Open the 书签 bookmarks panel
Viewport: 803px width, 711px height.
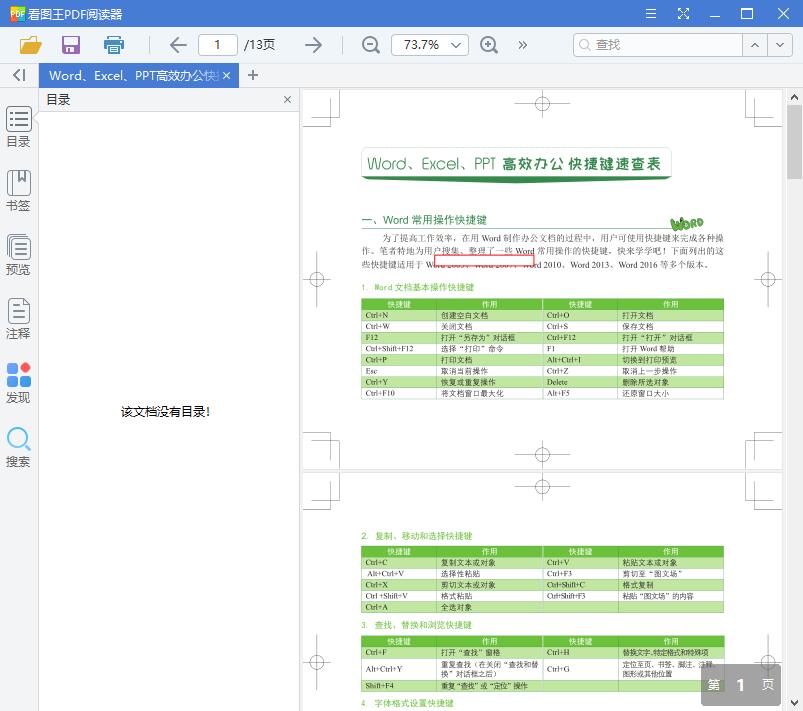tap(18, 190)
